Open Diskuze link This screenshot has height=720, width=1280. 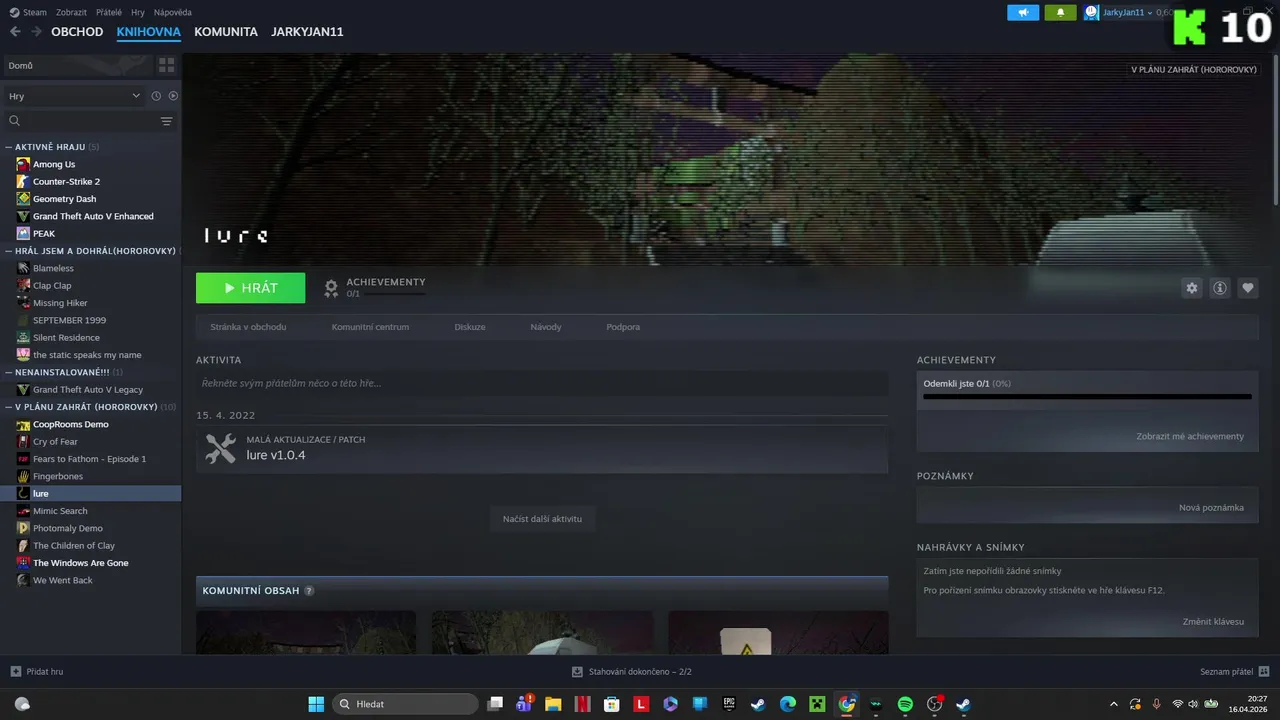pyautogui.click(x=470, y=327)
